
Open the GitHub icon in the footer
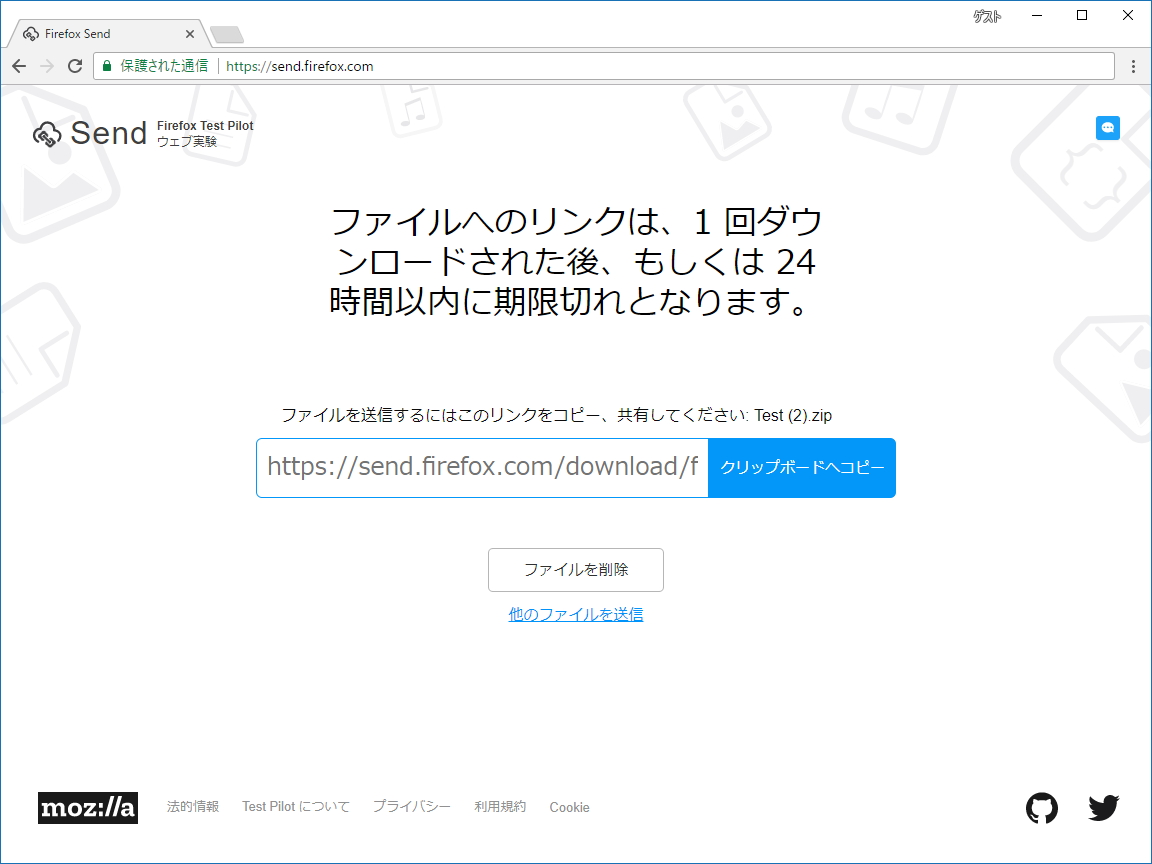[1042, 807]
